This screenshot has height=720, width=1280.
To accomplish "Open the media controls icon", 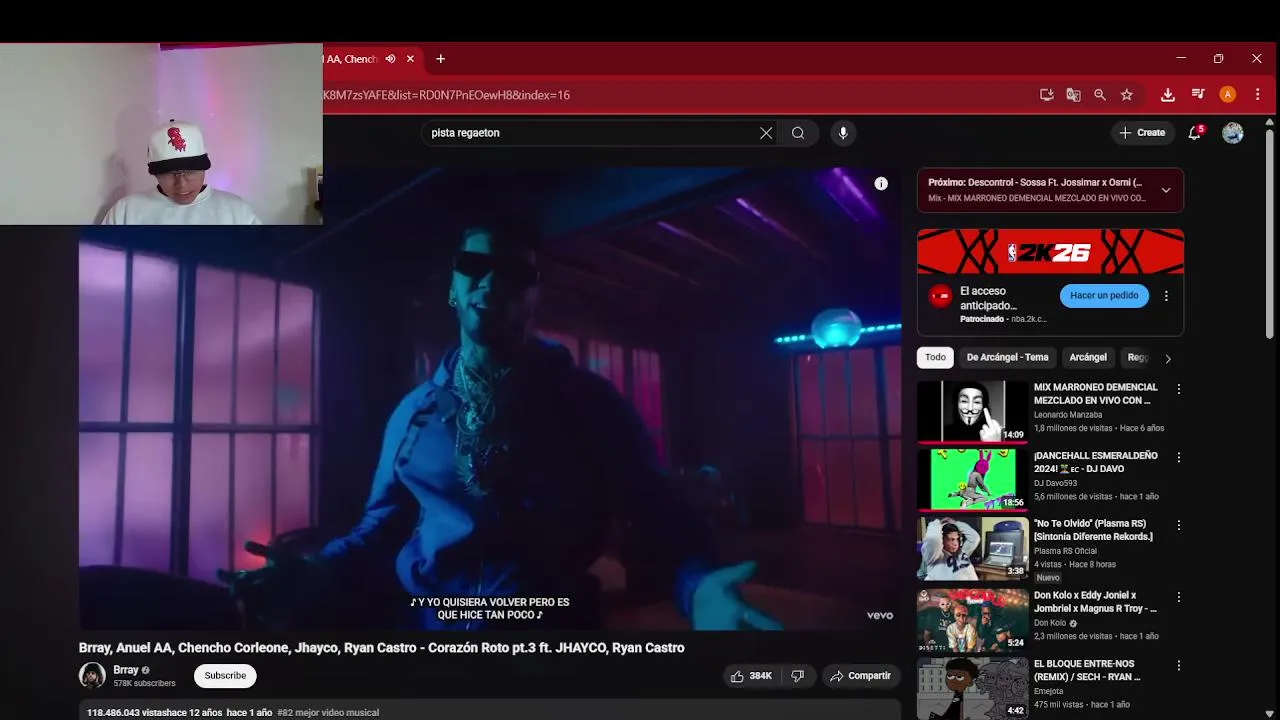I will 1198,95.
